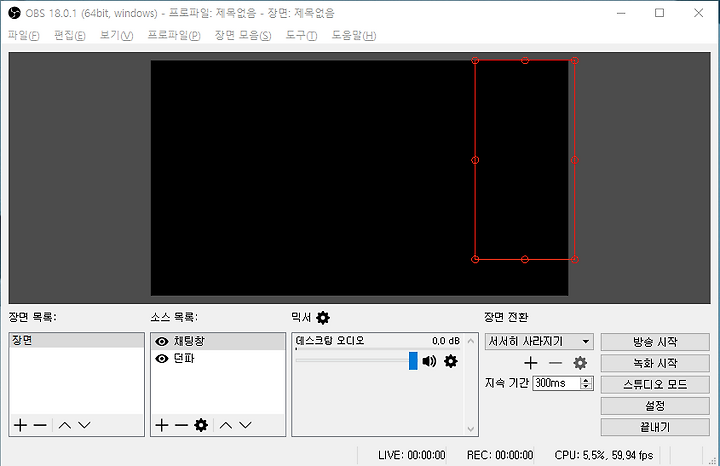Click the 방송 시작 button
This screenshot has width=720, height=466.
click(x=655, y=342)
